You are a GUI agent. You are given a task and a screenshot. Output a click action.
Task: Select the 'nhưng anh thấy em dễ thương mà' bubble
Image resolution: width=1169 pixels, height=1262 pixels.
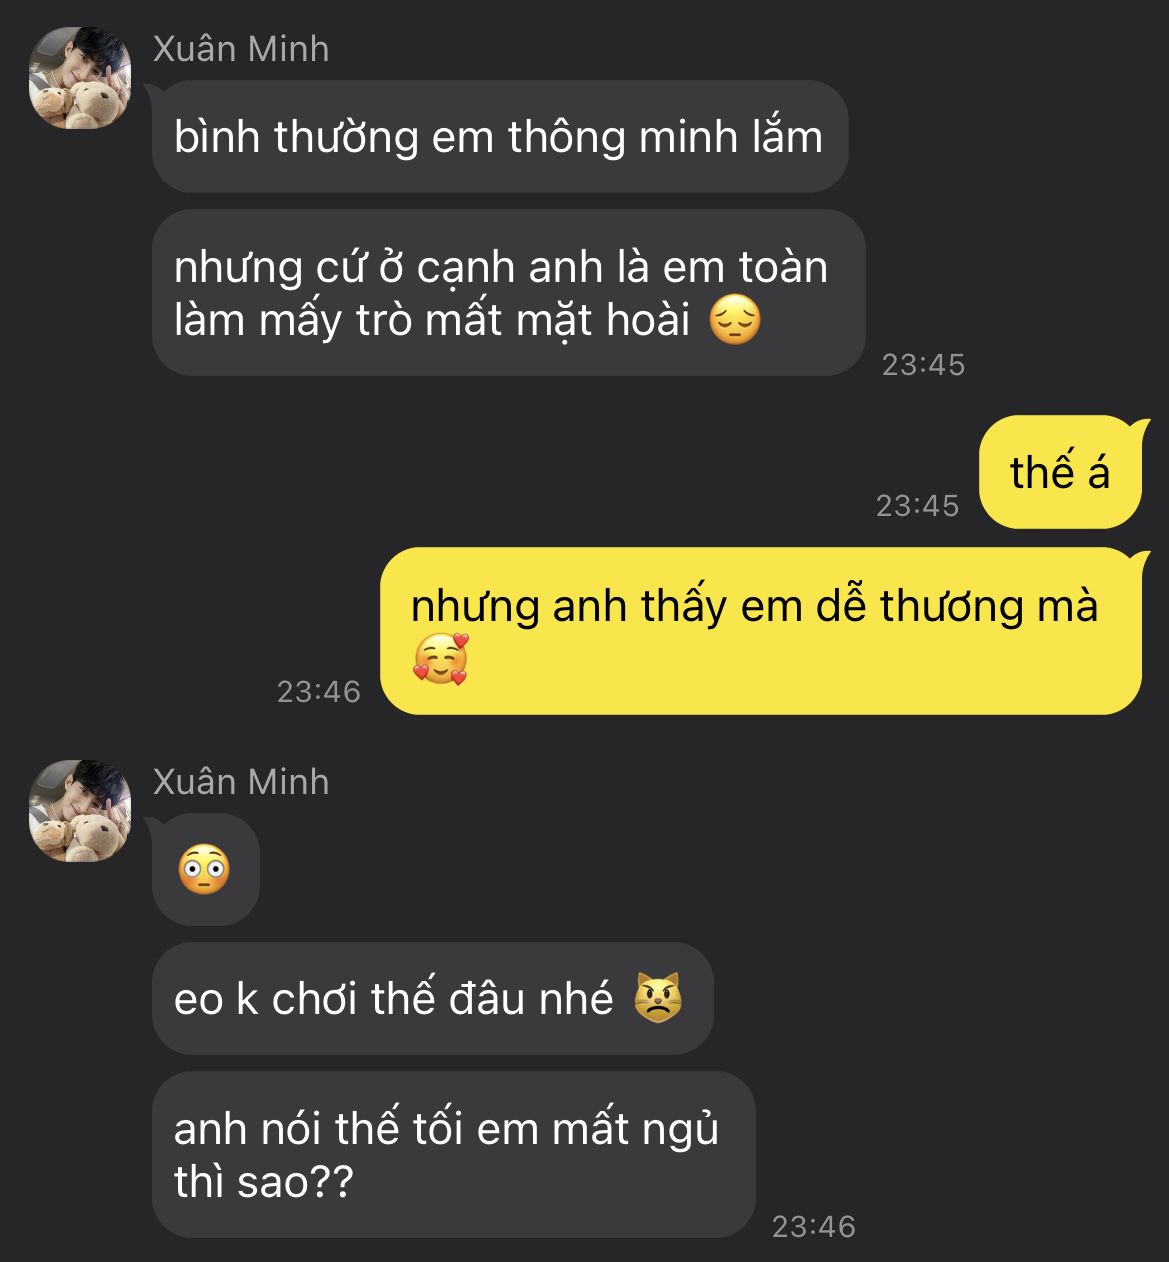pos(761,631)
